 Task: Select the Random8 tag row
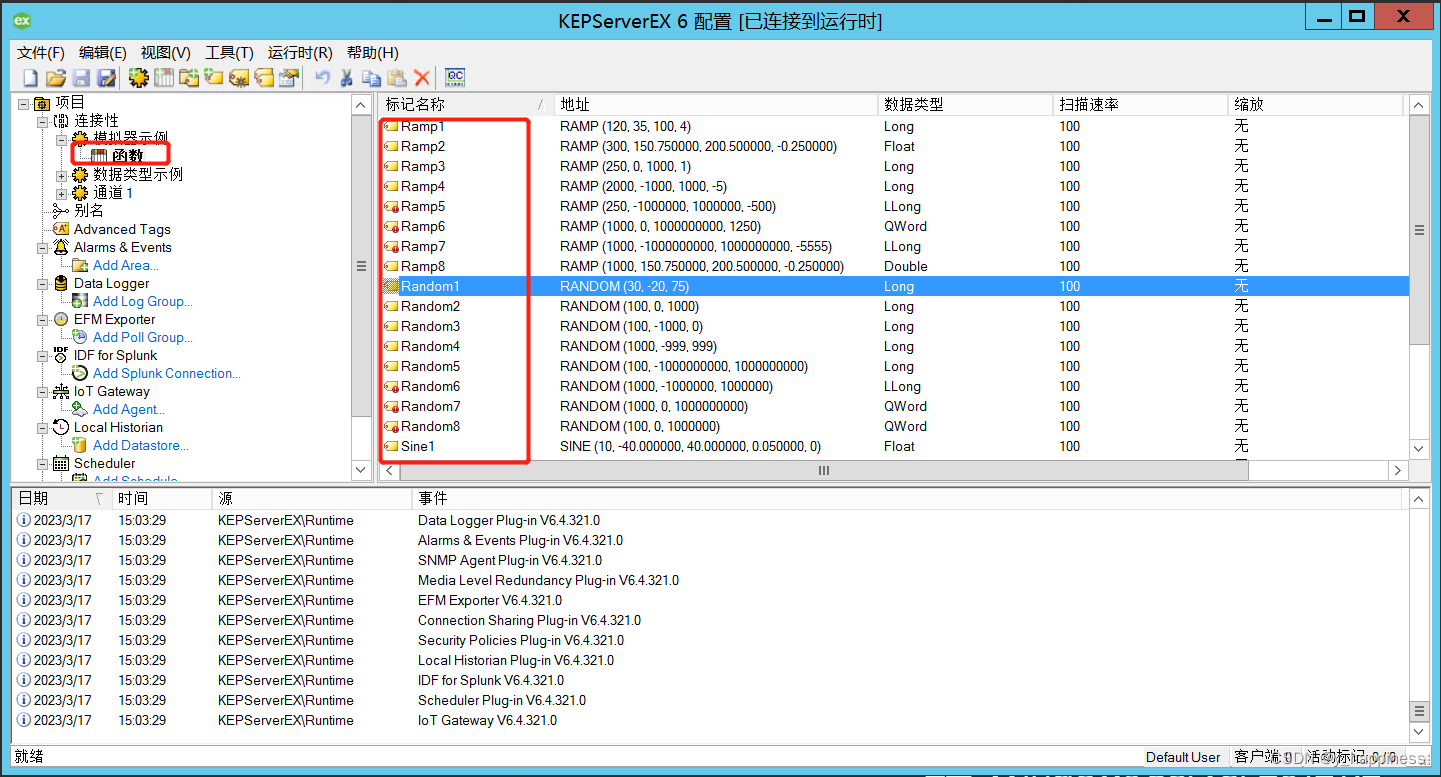pyautogui.click(x=895, y=426)
